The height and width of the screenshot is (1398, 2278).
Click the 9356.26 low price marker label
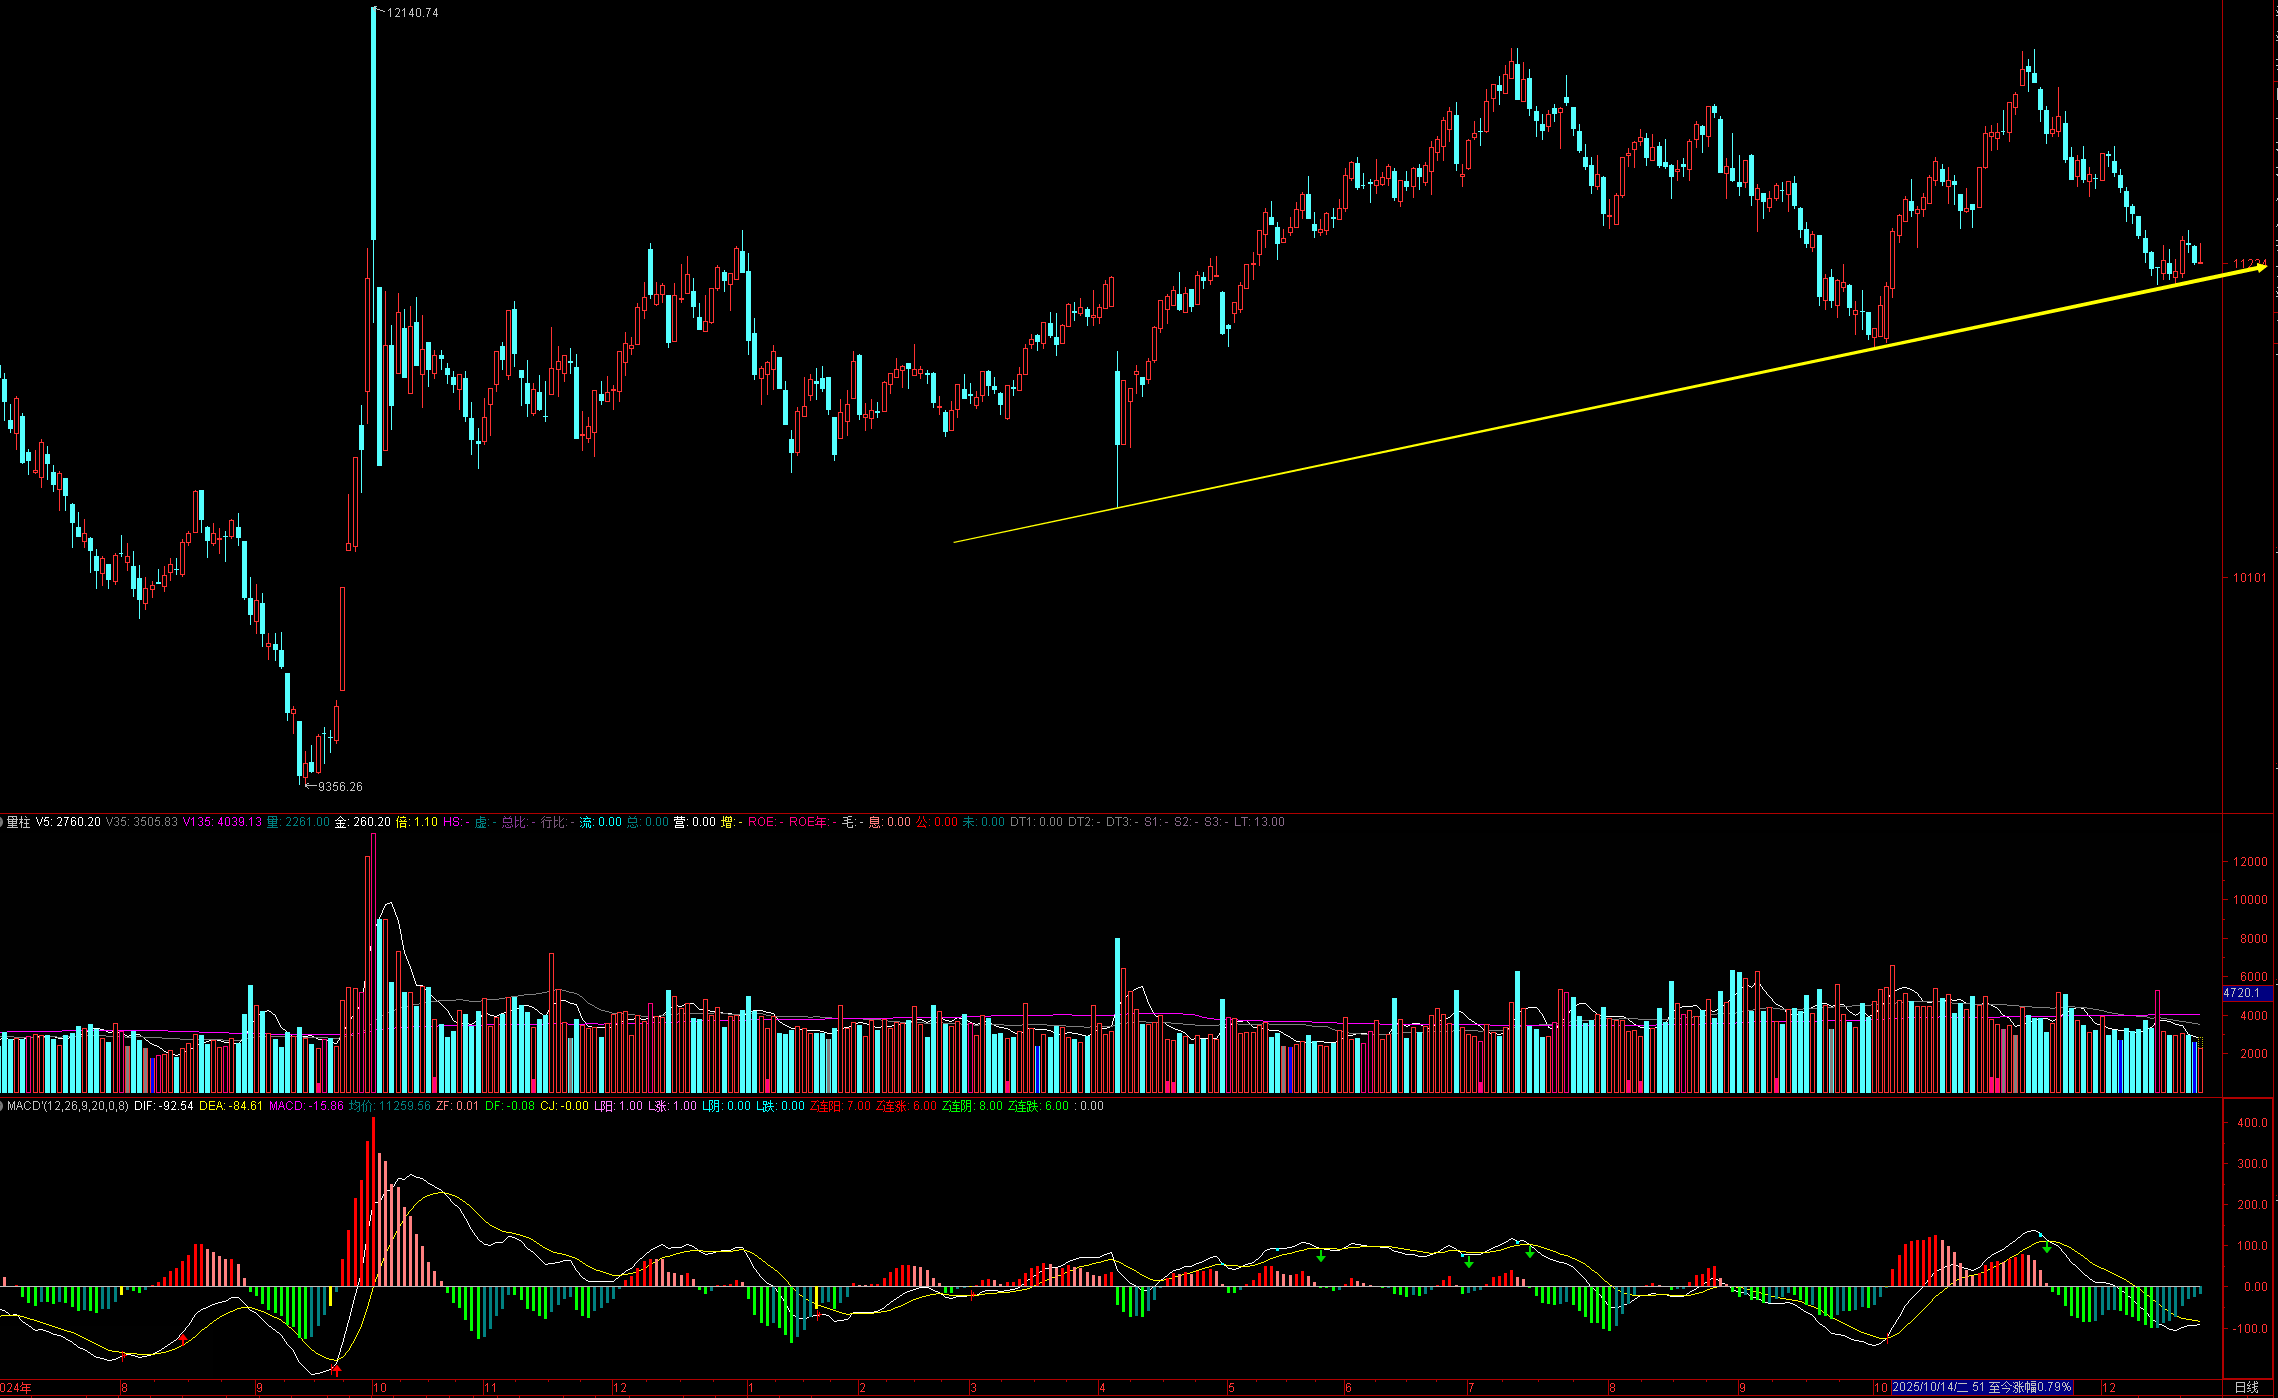point(340,787)
